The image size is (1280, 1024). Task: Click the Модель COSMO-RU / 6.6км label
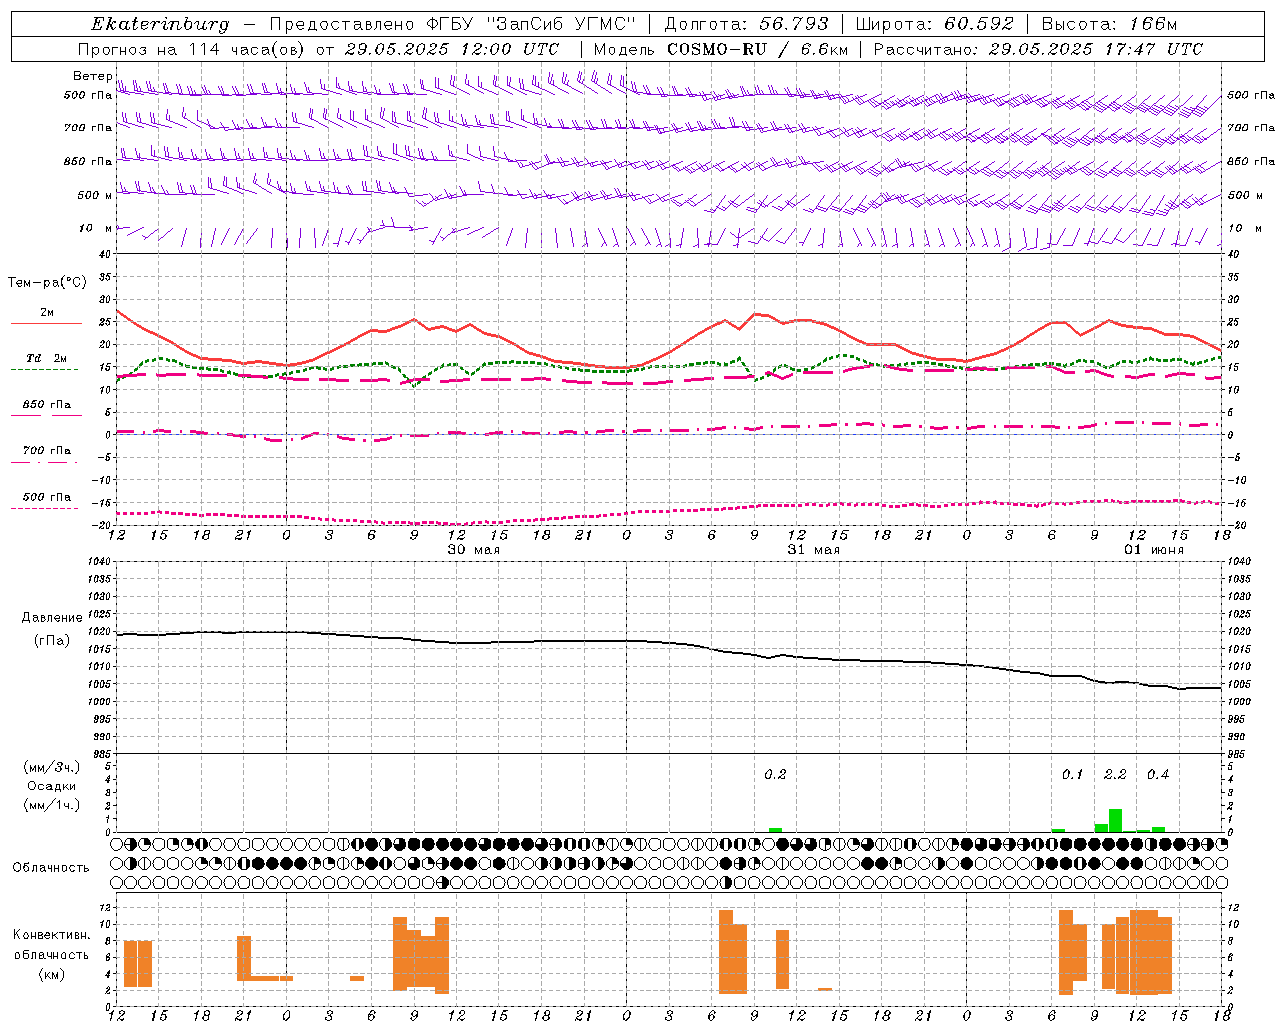click(721, 49)
